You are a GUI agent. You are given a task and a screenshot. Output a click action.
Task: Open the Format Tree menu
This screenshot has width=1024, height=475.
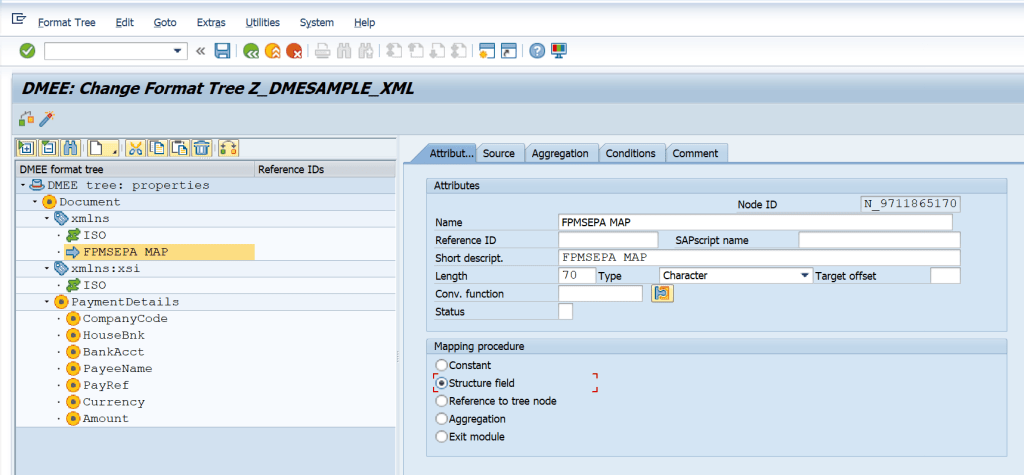pyautogui.click(x=67, y=22)
